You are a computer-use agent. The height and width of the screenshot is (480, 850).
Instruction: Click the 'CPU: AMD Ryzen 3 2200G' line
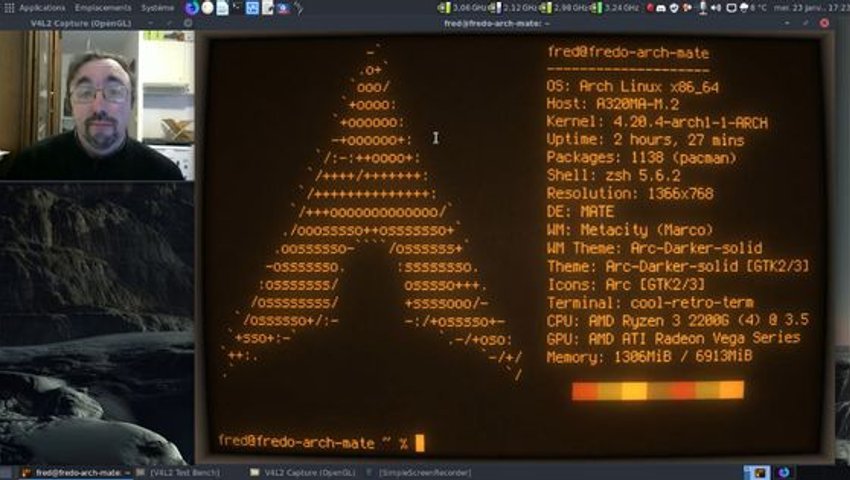click(x=678, y=321)
